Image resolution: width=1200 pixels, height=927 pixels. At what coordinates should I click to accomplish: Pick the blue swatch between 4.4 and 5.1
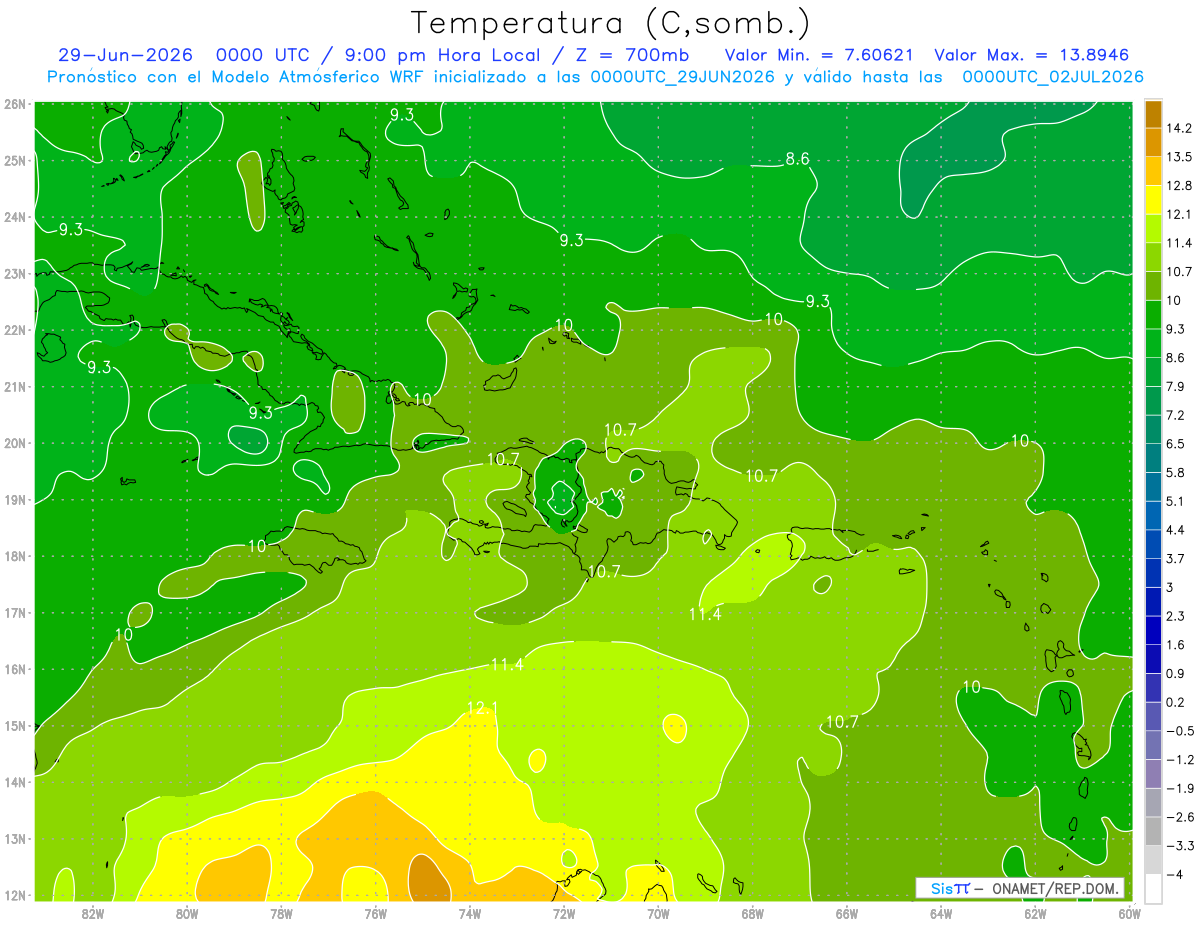click(x=1154, y=515)
